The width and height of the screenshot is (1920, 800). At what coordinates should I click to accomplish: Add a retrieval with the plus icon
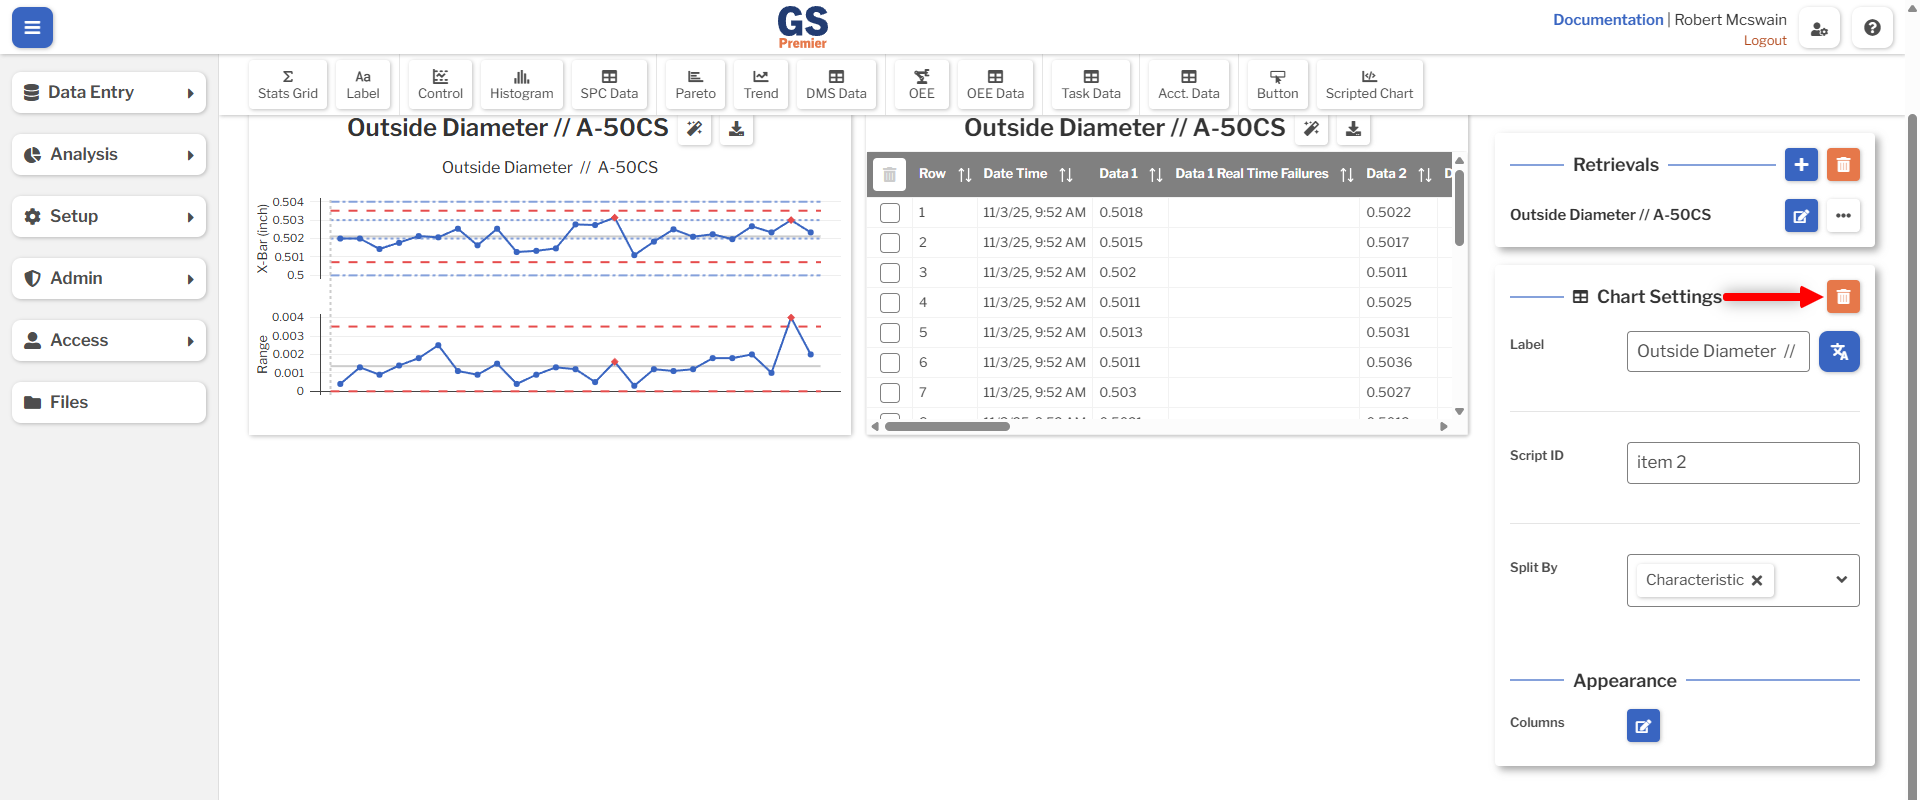coord(1801,165)
